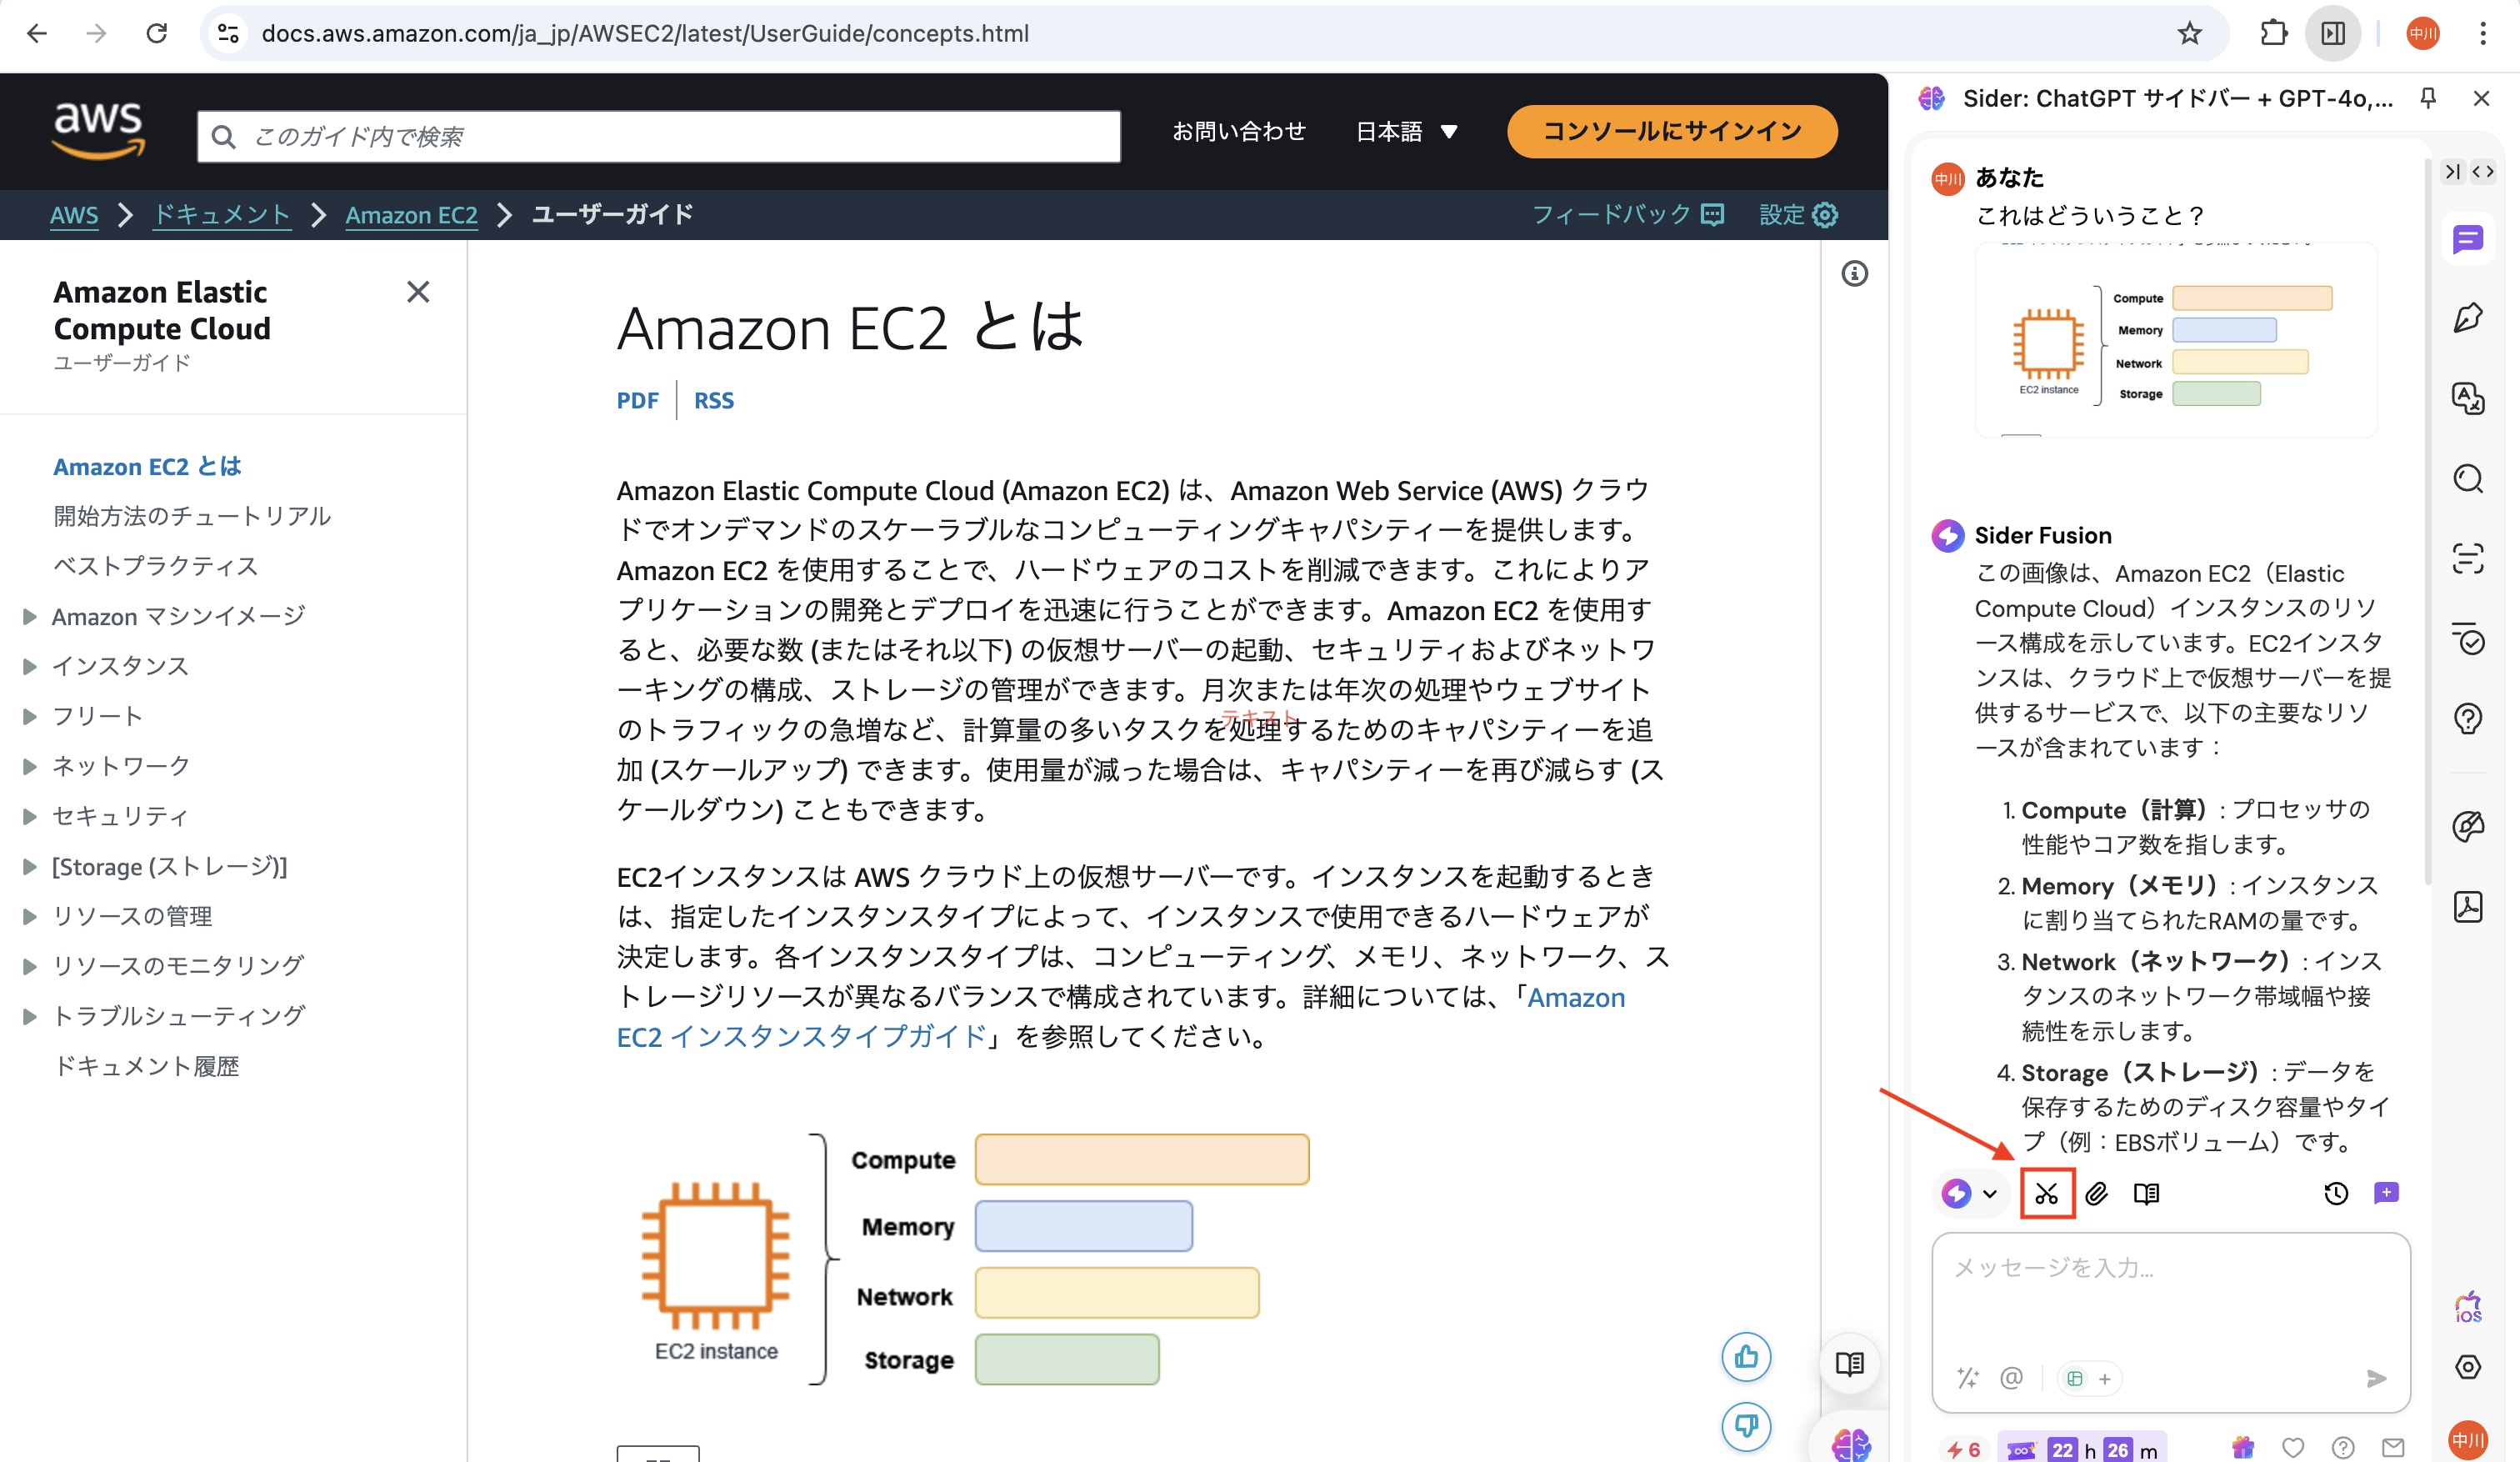Reload the page in Chrome

(157, 33)
